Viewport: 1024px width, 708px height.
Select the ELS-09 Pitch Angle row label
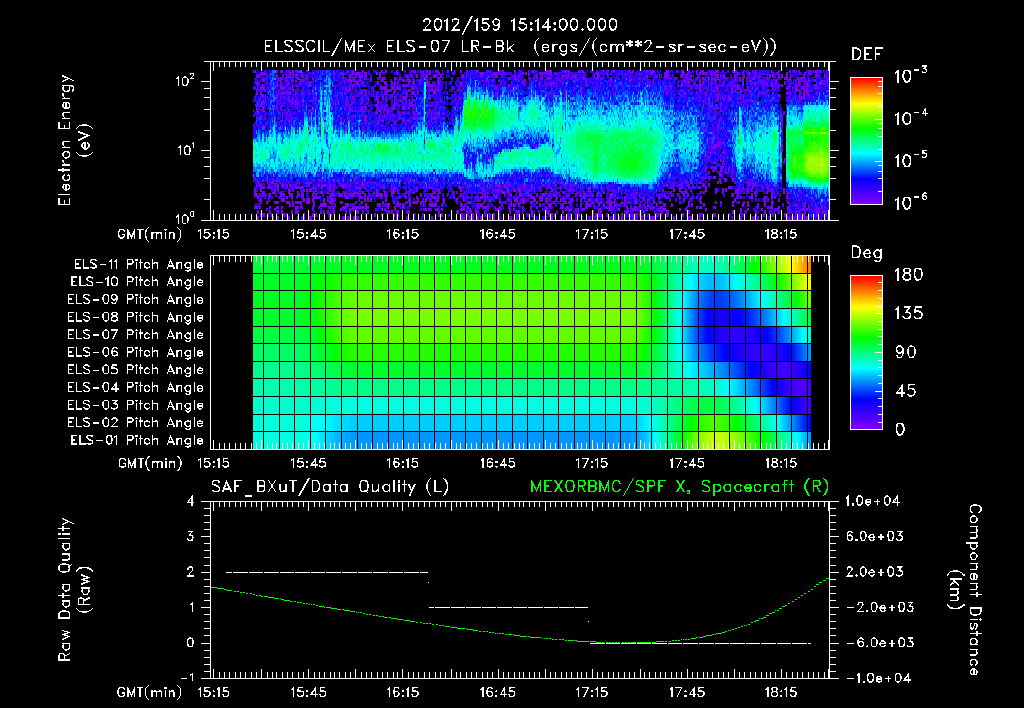[135, 300]
